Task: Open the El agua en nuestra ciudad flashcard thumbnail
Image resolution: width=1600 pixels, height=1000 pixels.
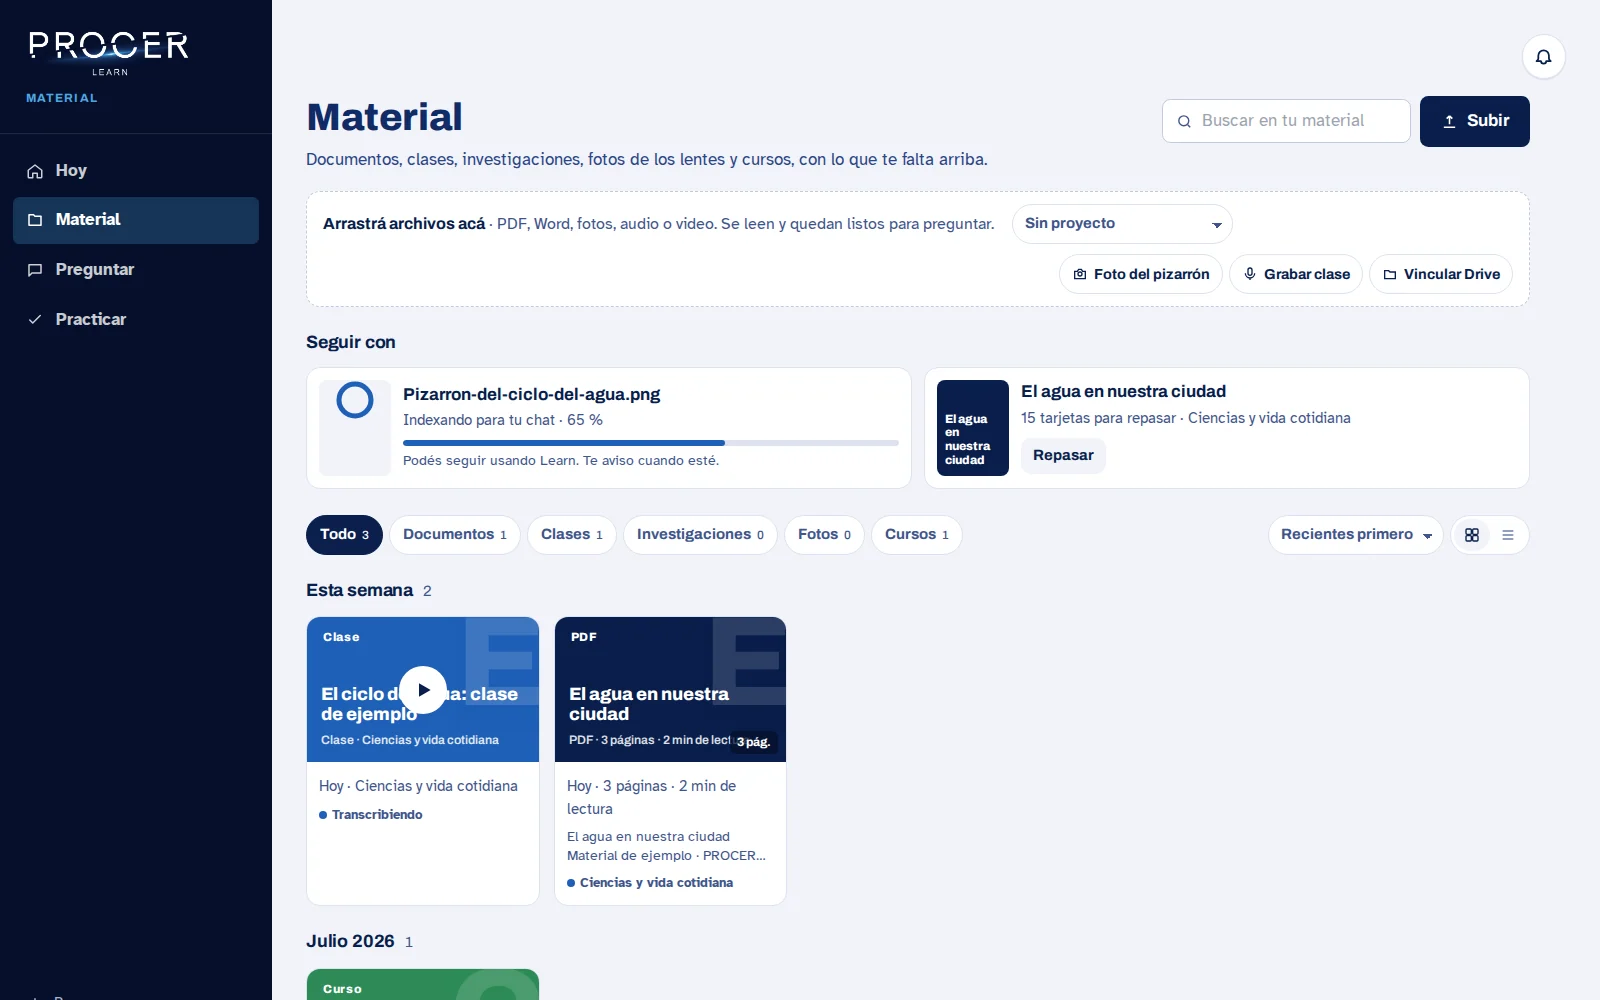Action: point(972,428)
